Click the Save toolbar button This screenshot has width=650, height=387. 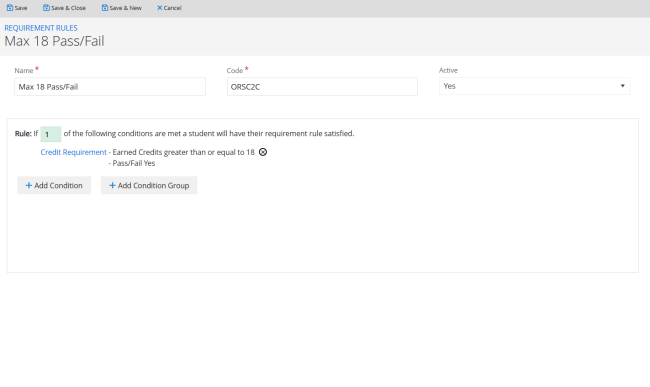pos(17,8)
